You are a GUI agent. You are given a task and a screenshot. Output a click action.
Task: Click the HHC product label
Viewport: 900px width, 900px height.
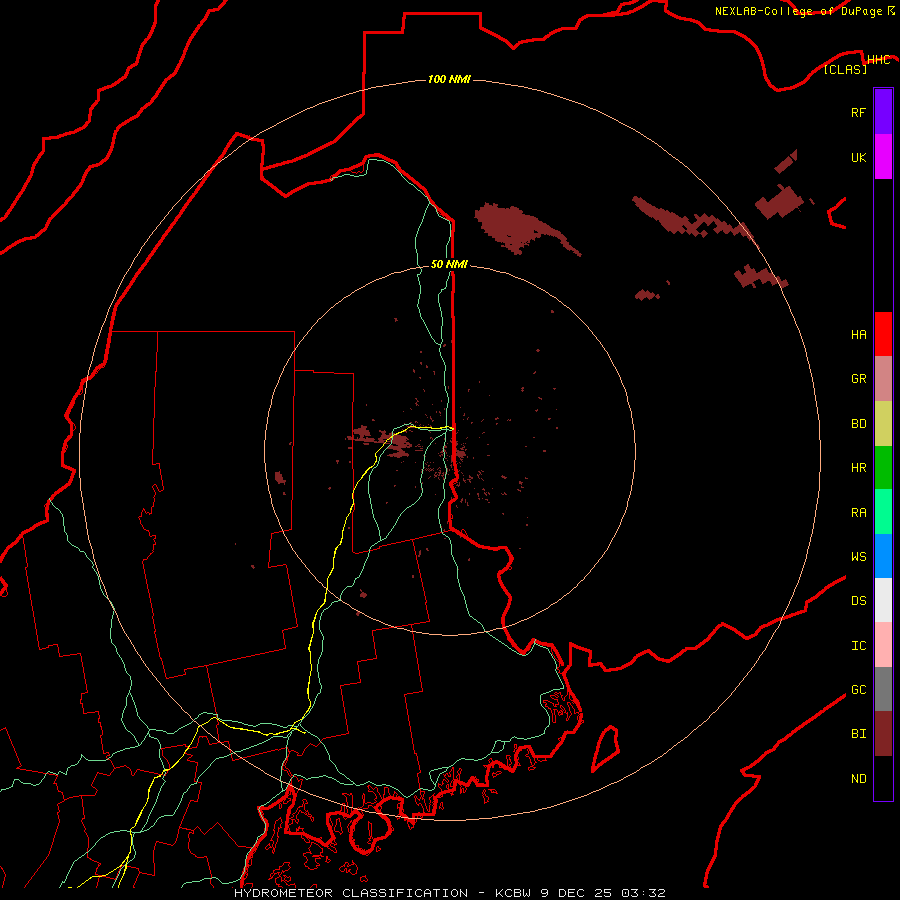(878, 60)
